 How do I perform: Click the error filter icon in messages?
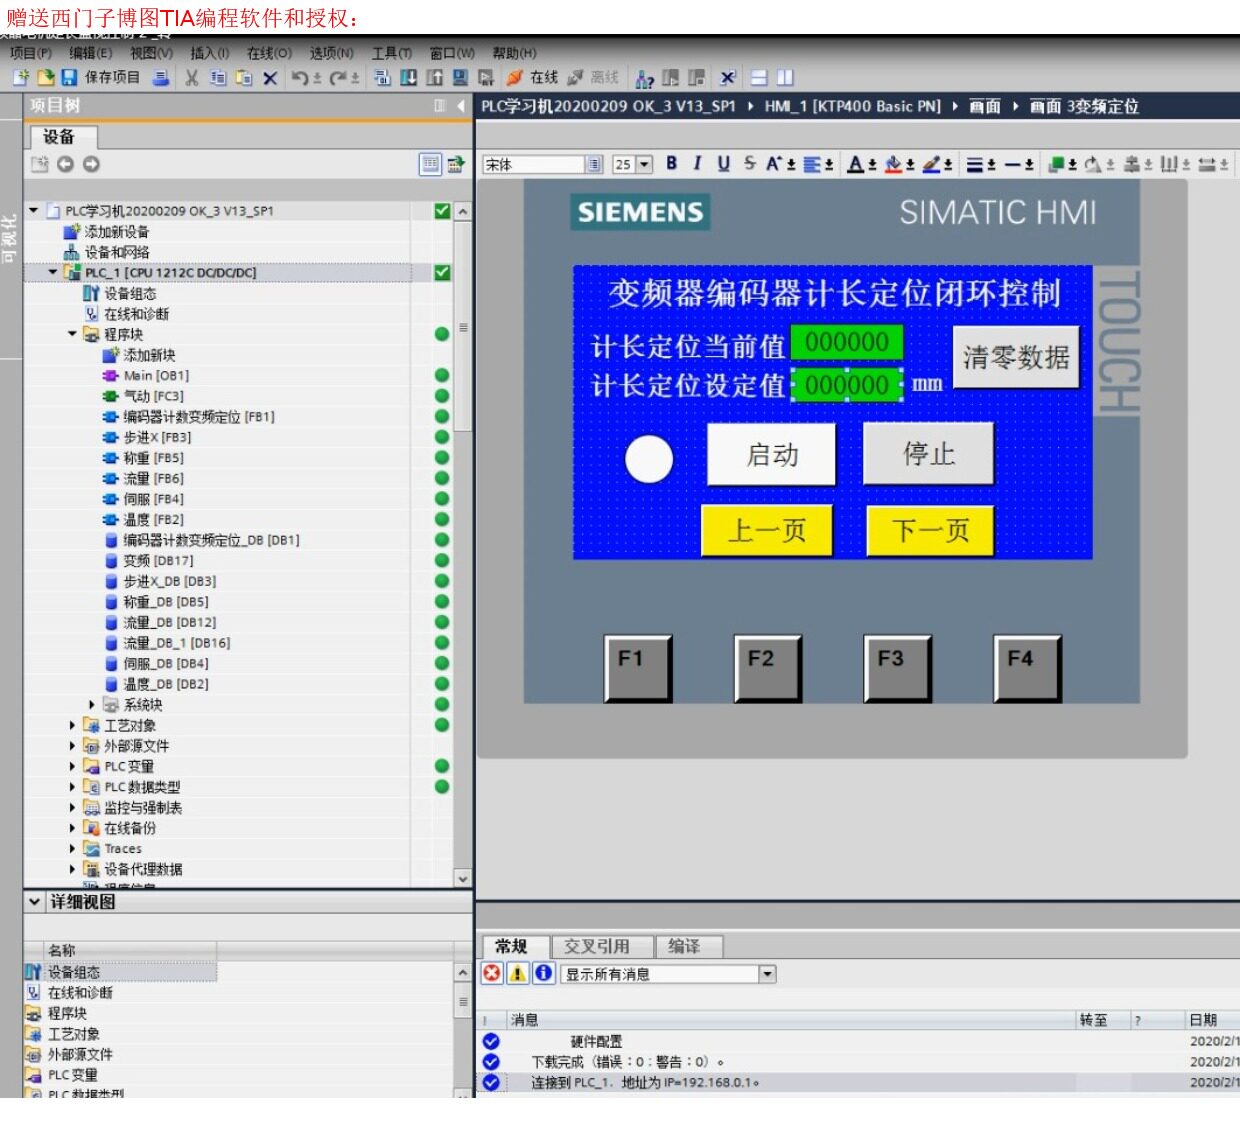(492, 973)
